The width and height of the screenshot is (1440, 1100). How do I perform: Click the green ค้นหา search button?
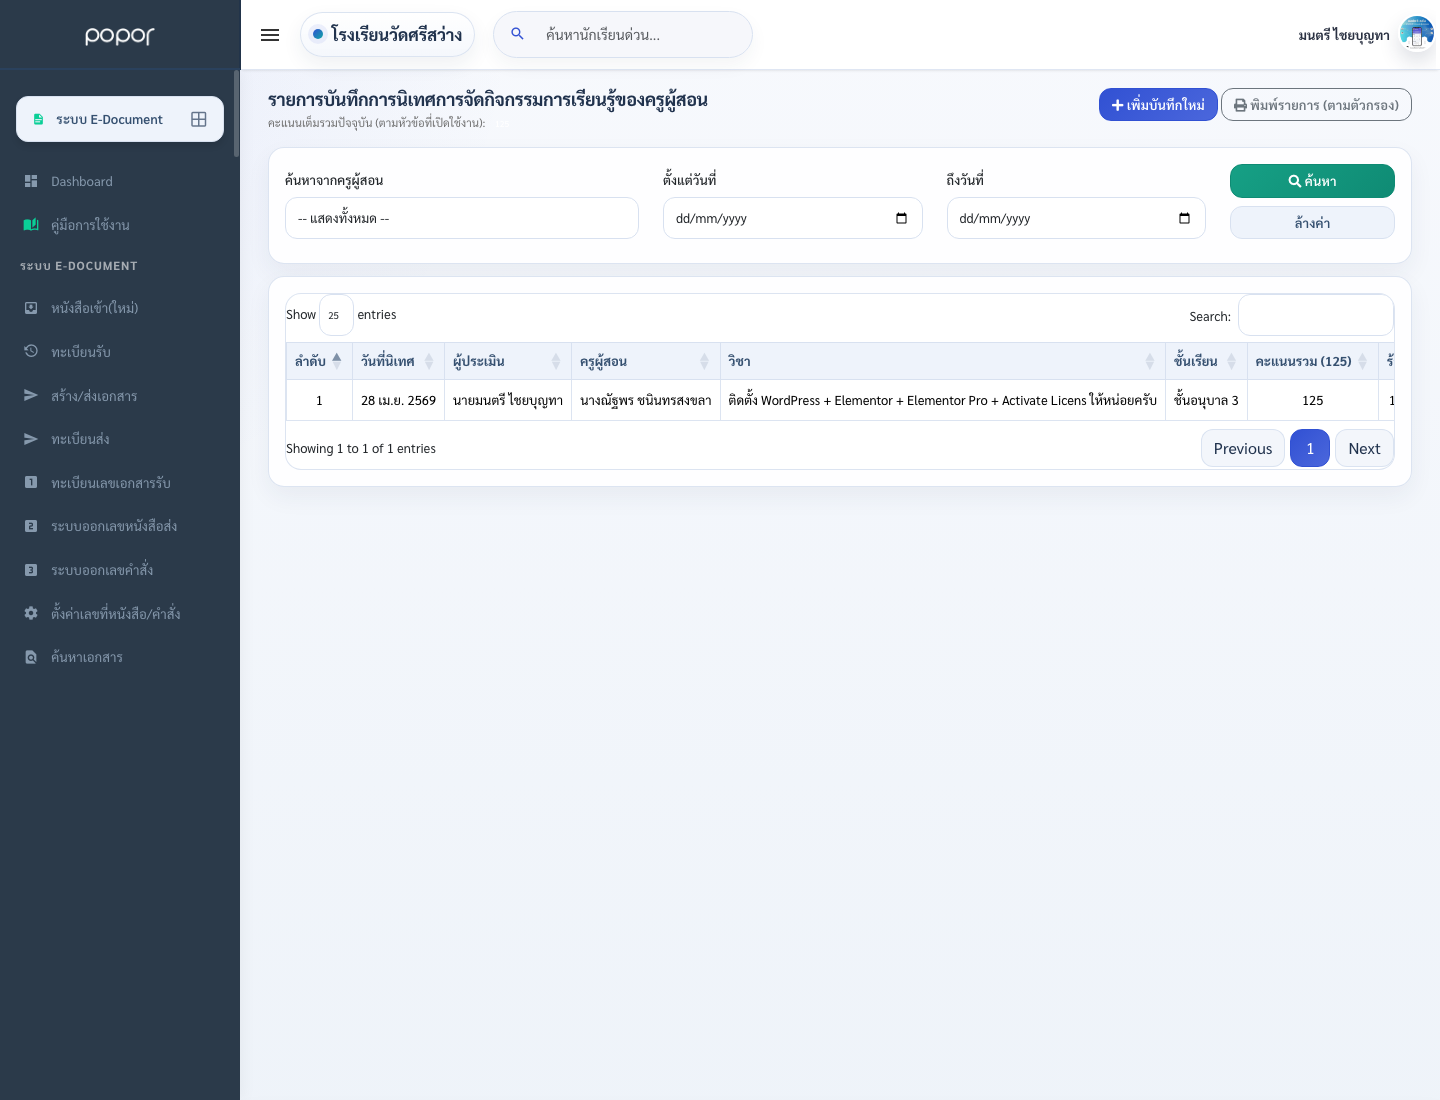[1312, 181]
